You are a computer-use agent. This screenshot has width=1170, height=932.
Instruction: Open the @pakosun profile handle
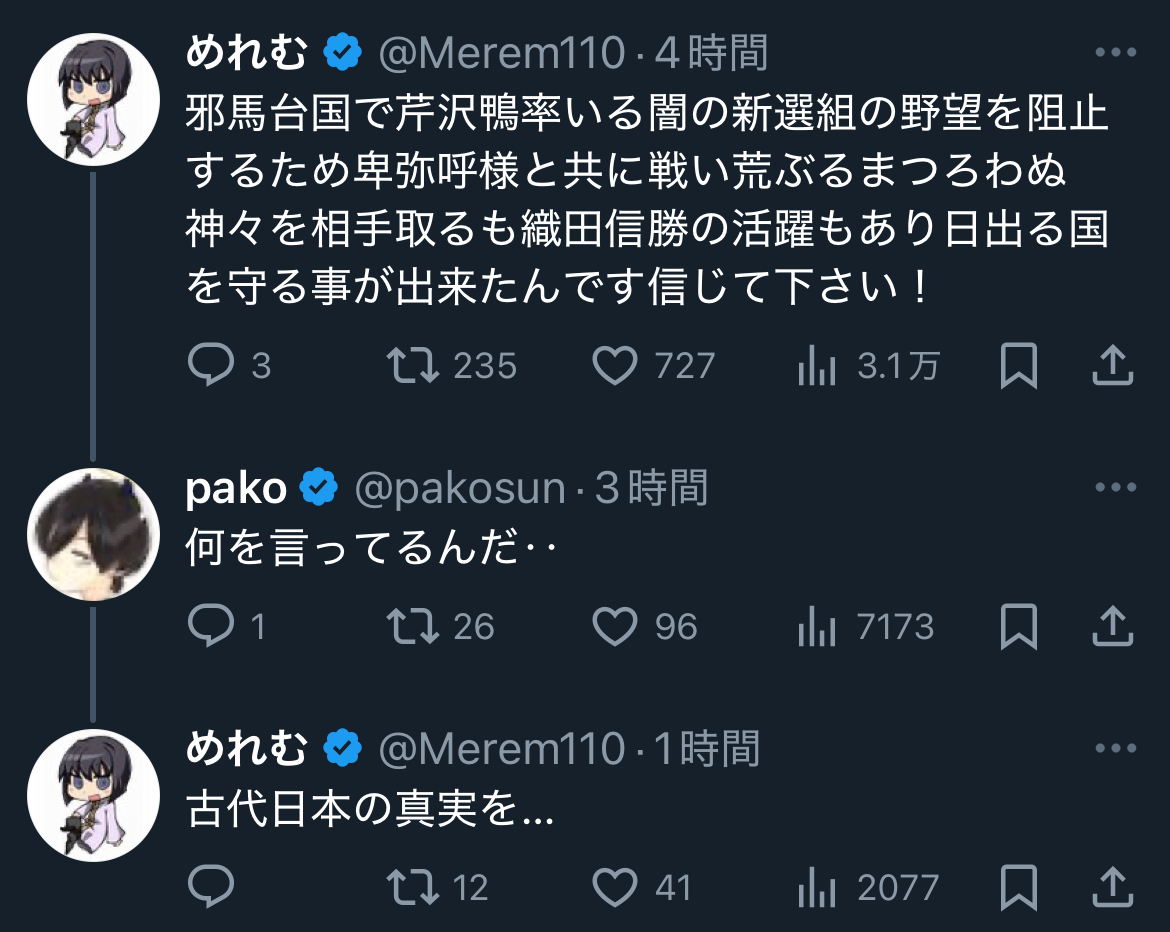(x=460, y=489)
